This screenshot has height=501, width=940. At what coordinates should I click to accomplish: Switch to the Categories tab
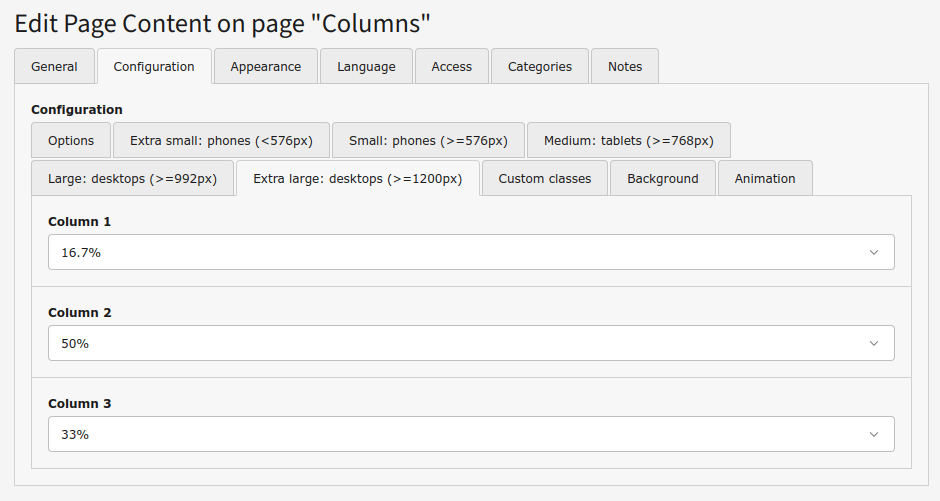tap(540, 67)
